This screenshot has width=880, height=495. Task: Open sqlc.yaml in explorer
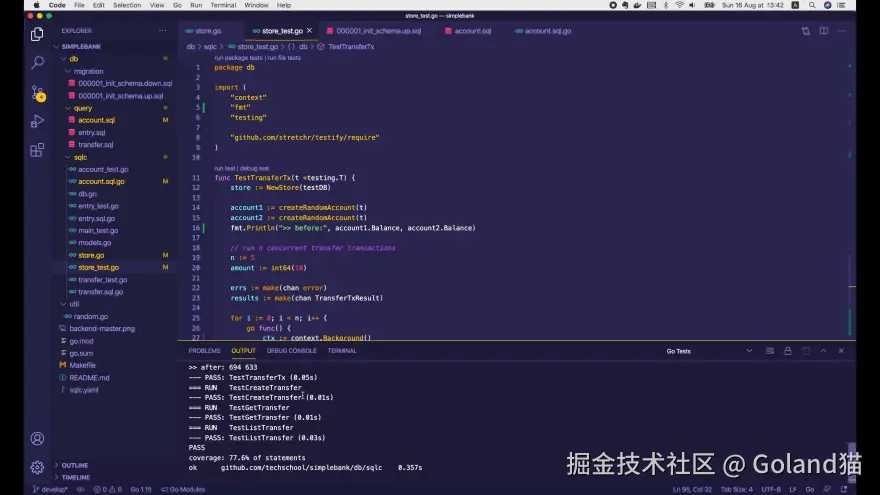point(84,390)
